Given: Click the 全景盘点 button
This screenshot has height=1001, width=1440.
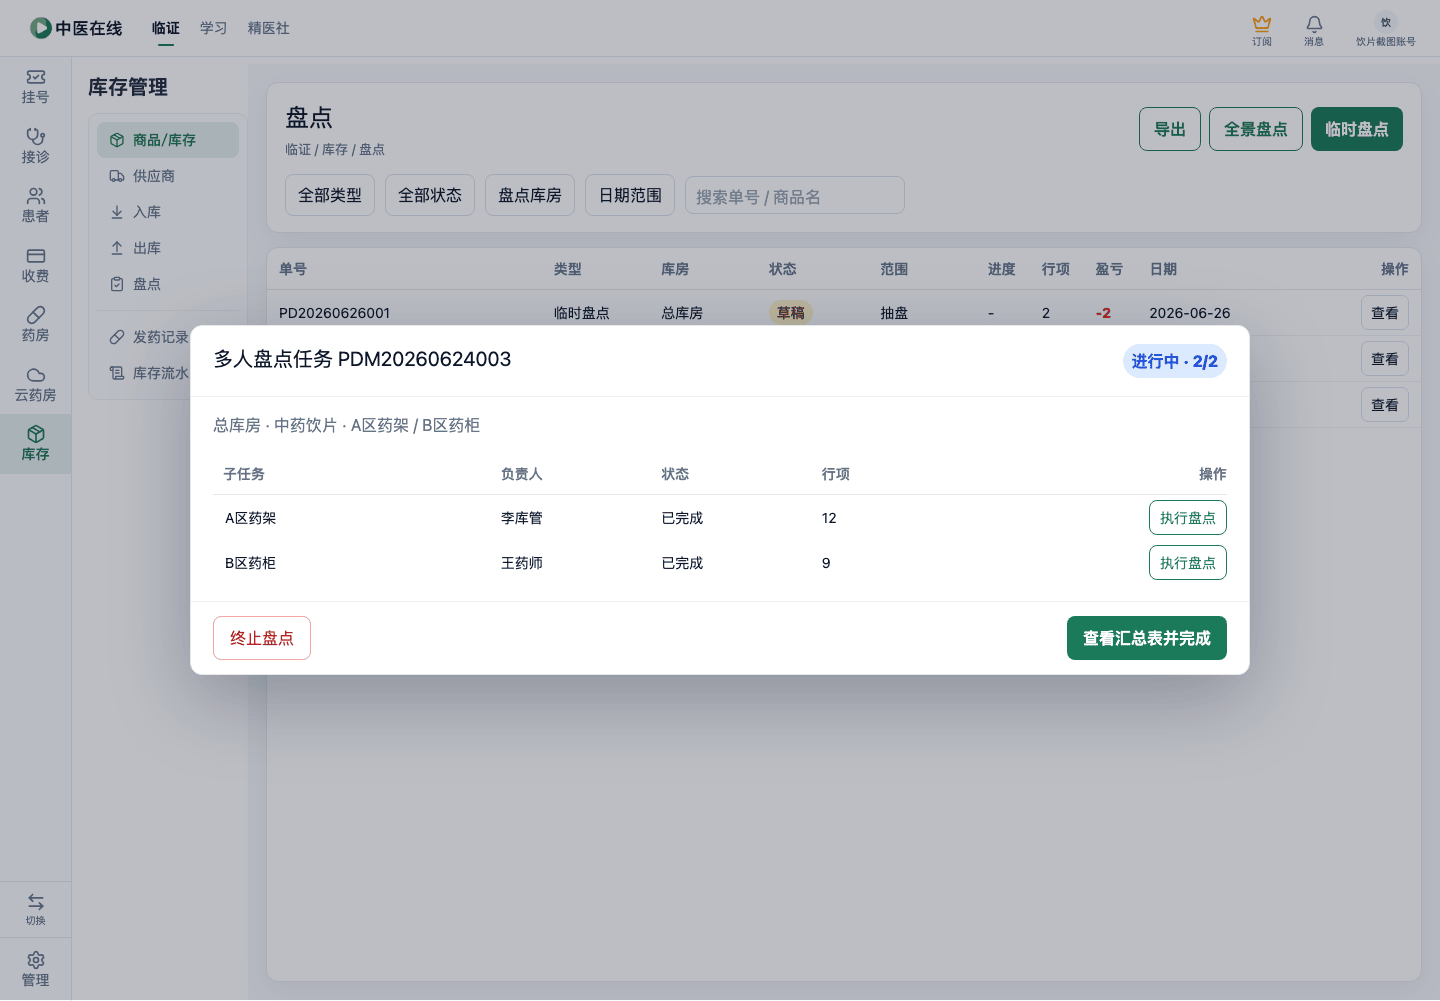Looking at the screenshot, I should pos(1256,129).
